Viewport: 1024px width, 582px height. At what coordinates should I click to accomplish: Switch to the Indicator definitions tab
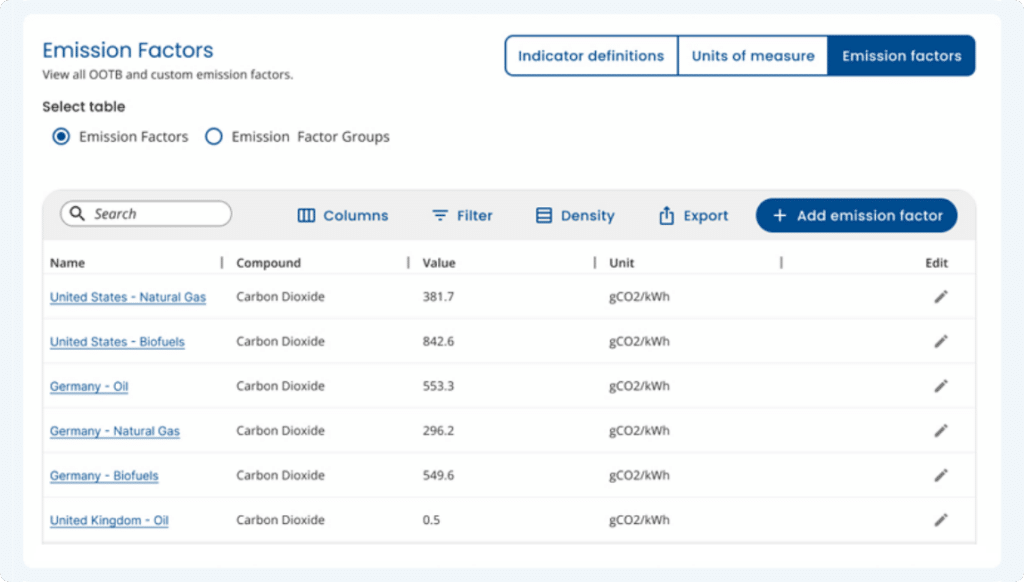click(x=591, y=55)
